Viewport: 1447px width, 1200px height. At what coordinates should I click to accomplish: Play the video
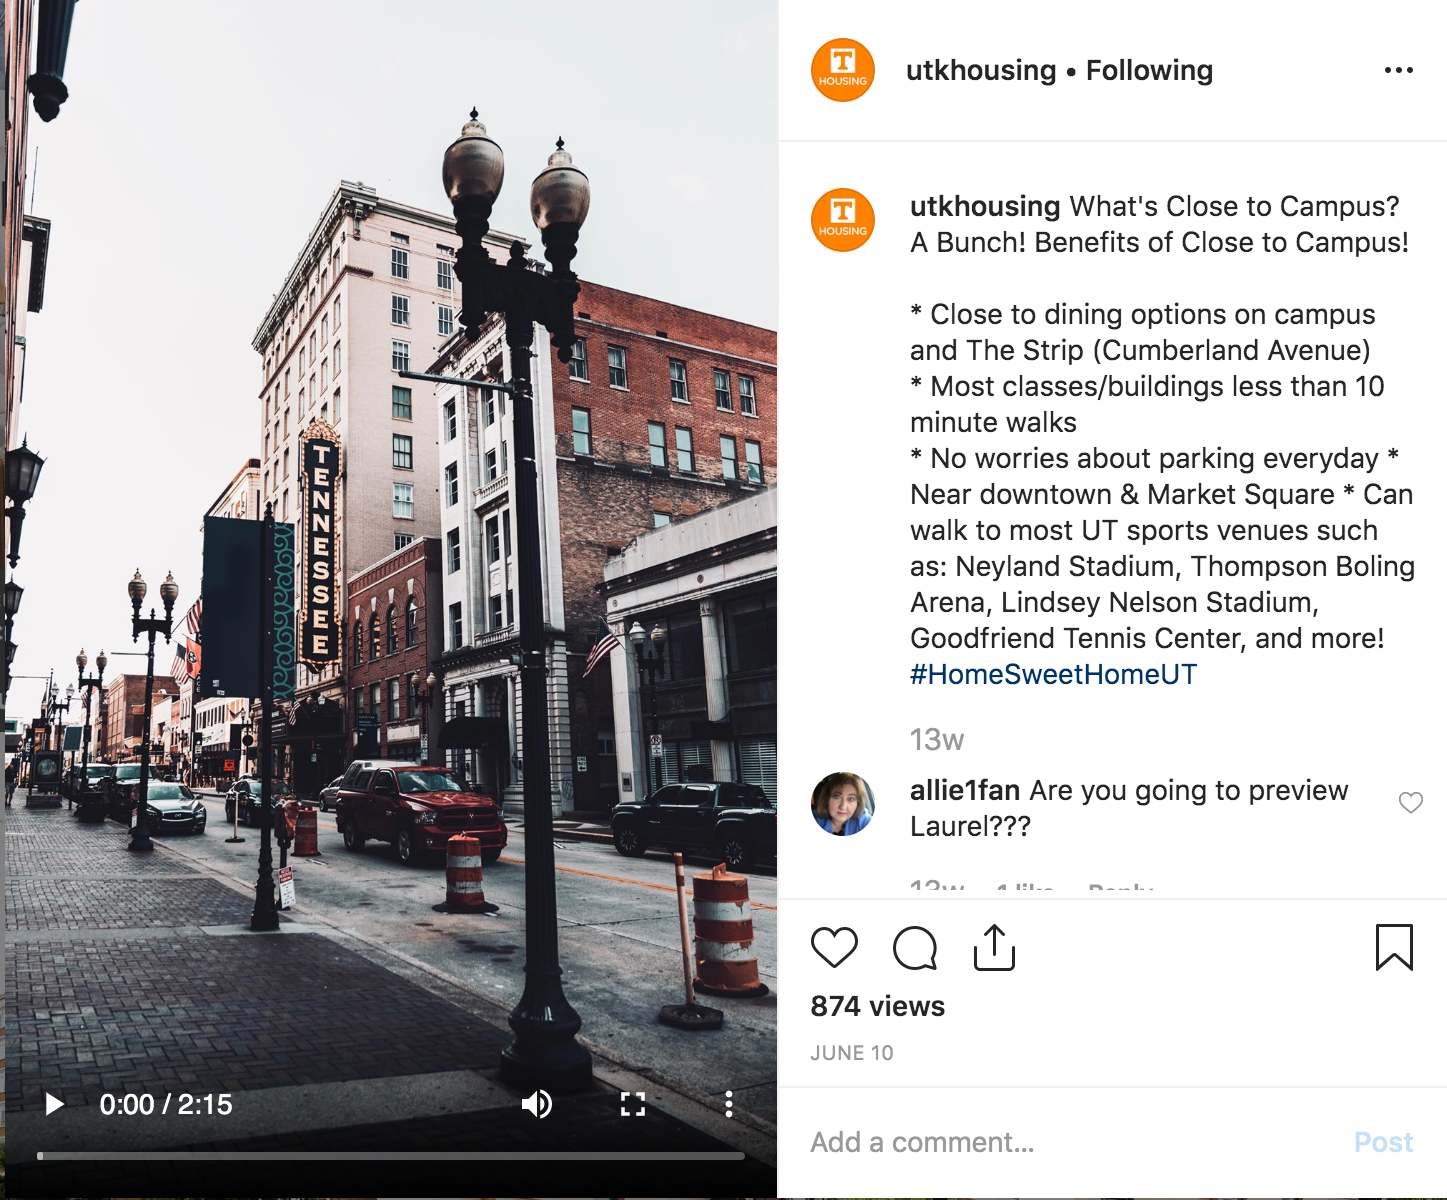55,1104
